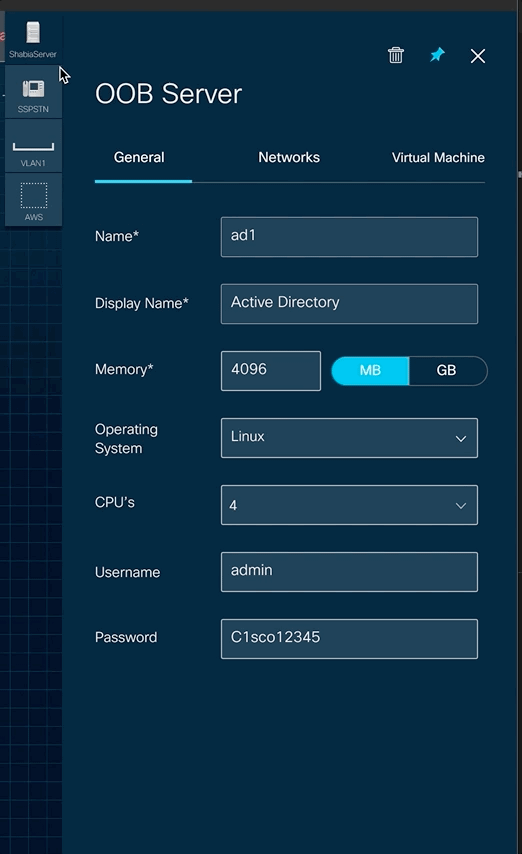Click the Username label
Screen dimensions: 522x854
click(128, 572)
